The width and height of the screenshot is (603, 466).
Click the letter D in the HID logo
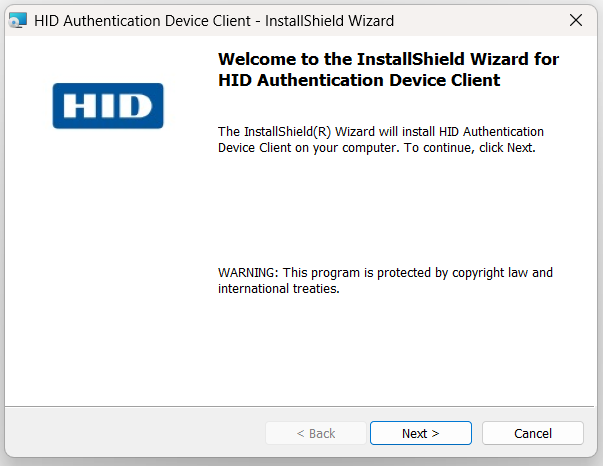coord(136,106)
